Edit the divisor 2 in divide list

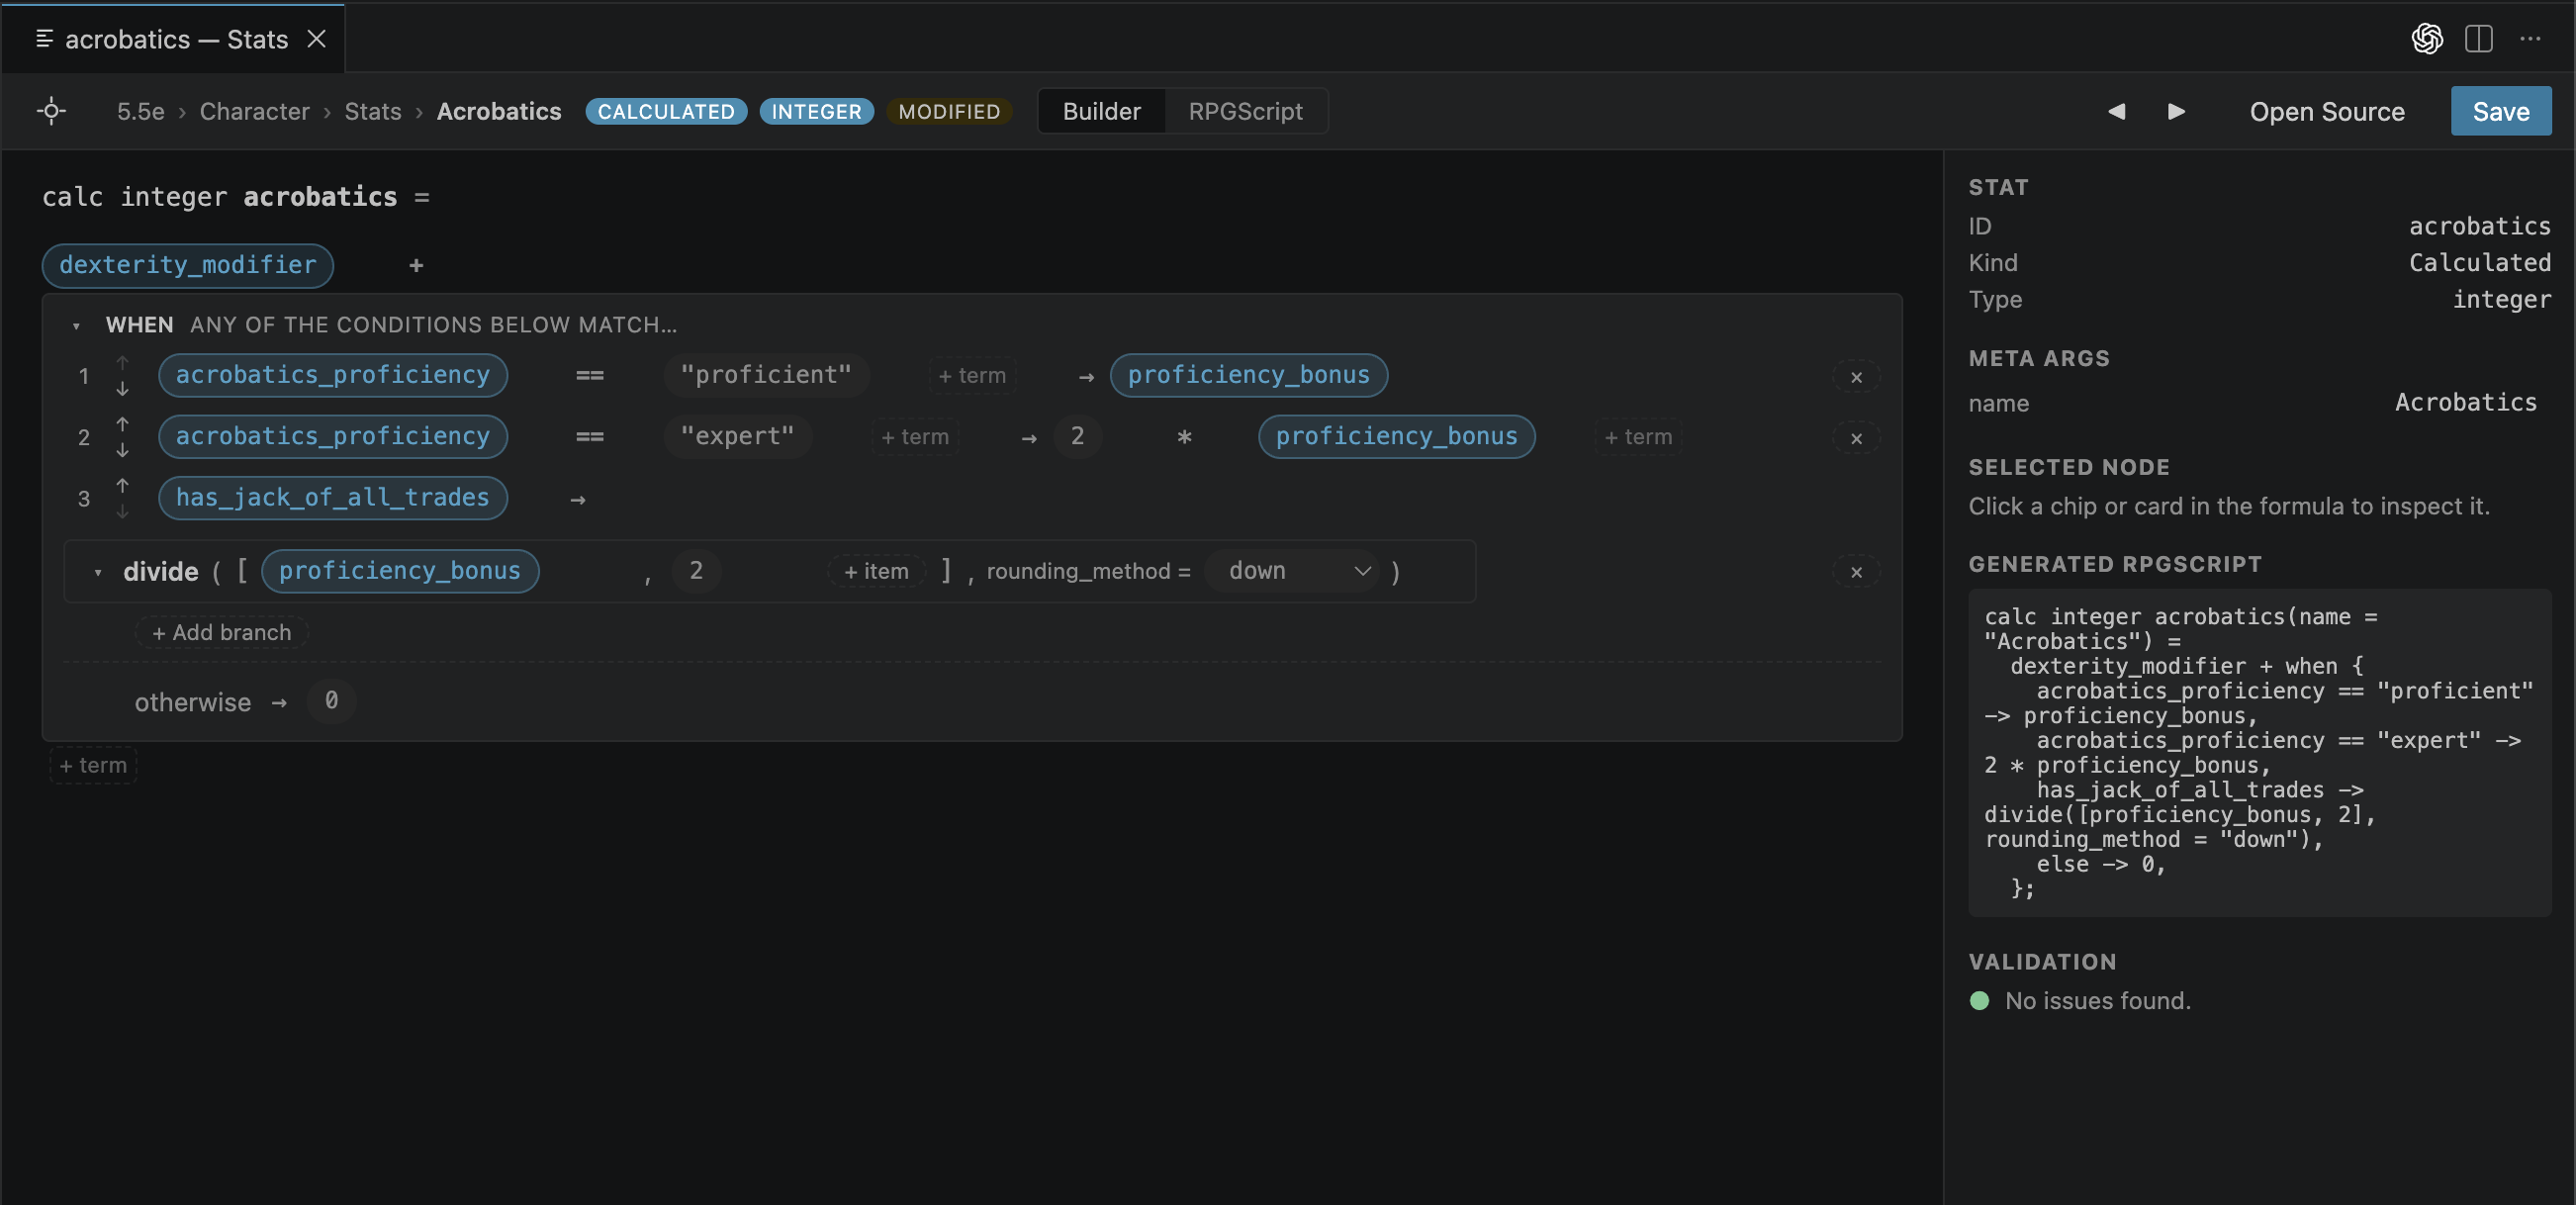coord(696,571)
